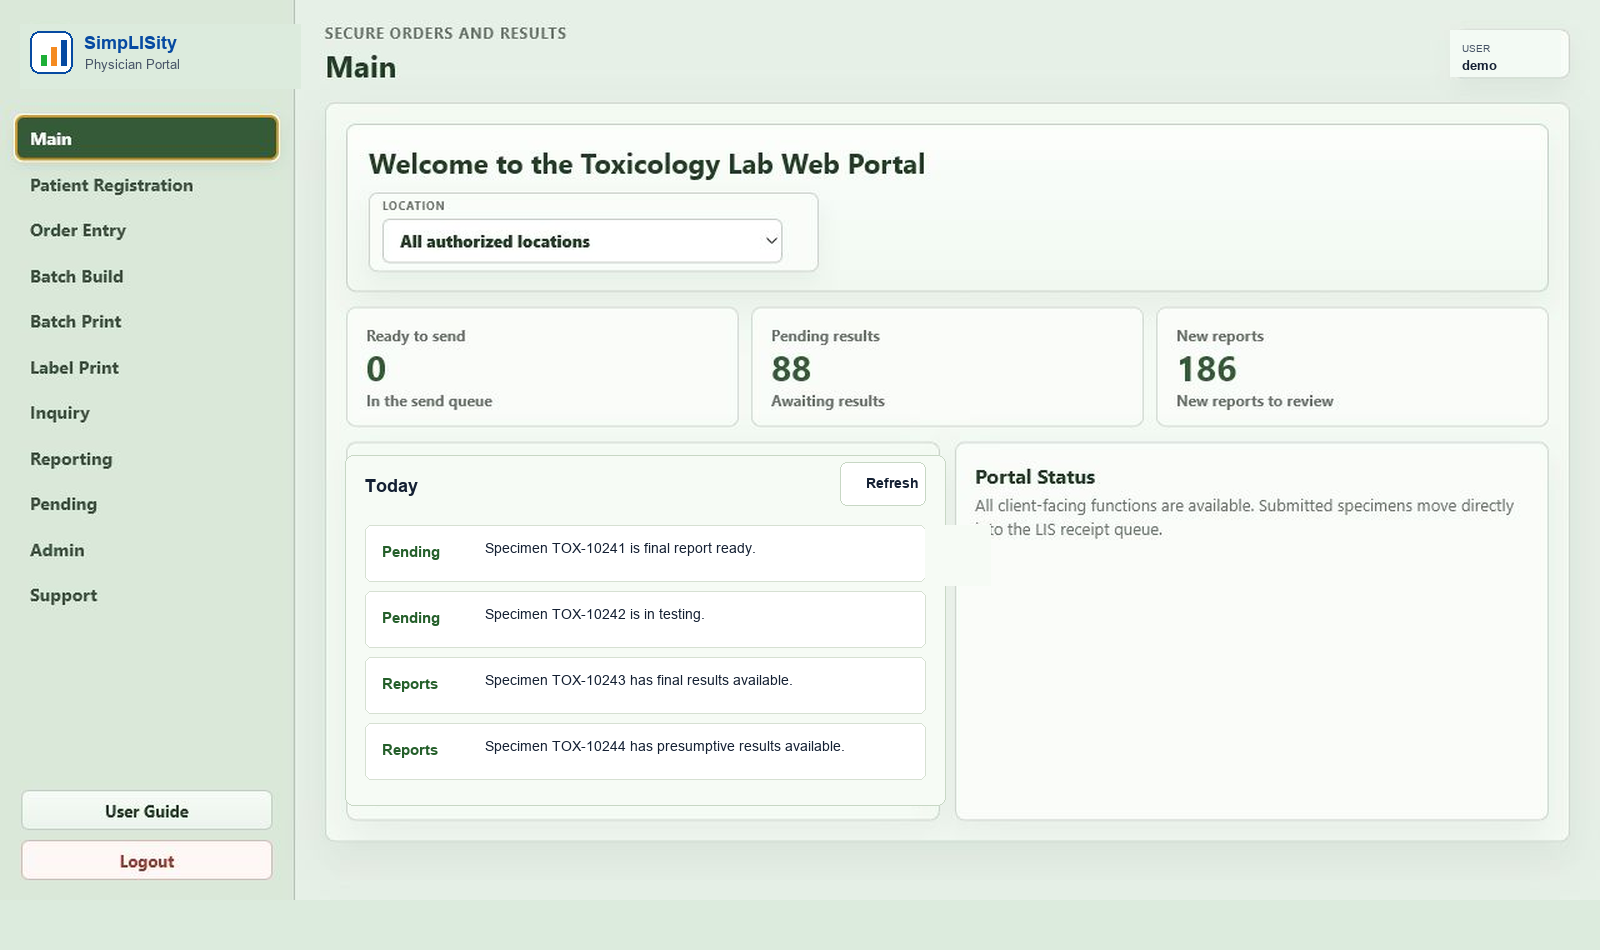This screenshot has height=950, width=1600.
Task: Click the In the send queue caption
Action: coord(429,401)
